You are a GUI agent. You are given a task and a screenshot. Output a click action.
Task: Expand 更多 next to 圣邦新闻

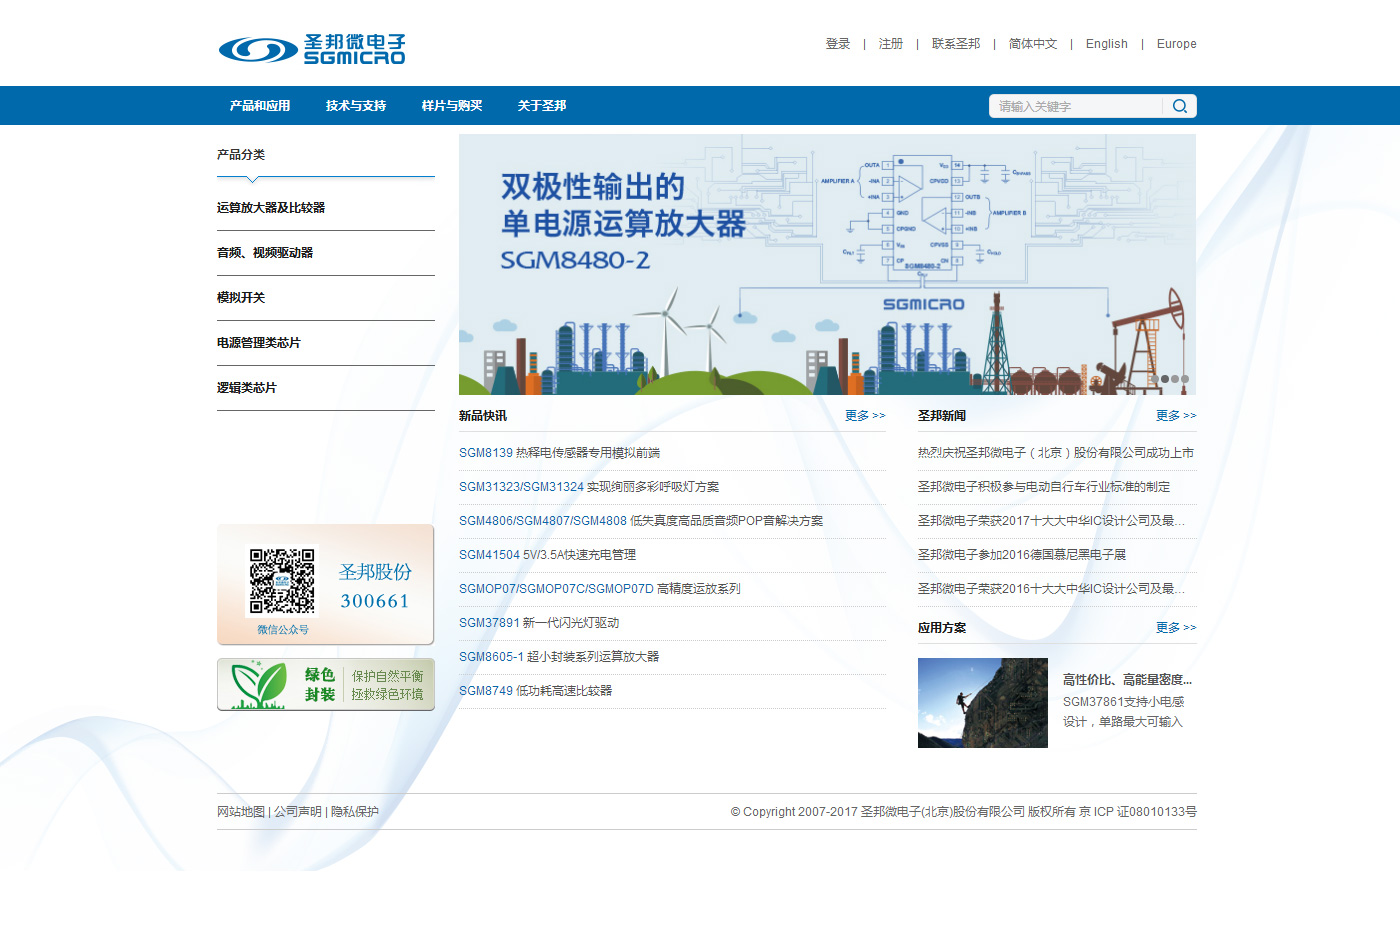click(x=1176, y=416)
